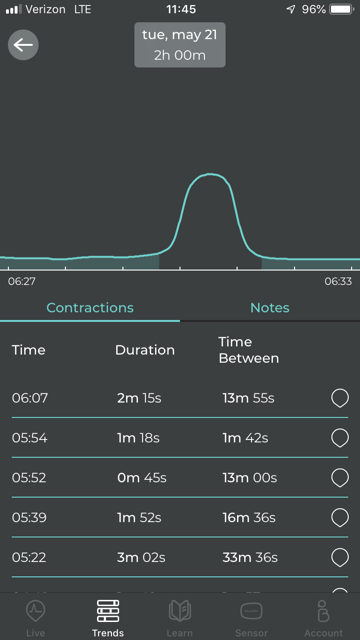Tap the 06:33 timeline end label
360x640 pixels.
tap(338, 281)
